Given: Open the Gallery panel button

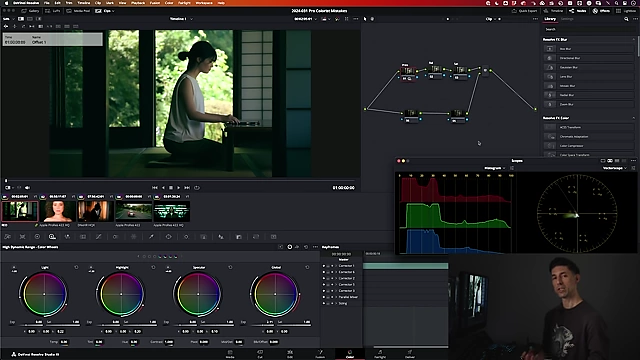Looking at the screenshot, I should pyautogui.click(x=30, y=11).
